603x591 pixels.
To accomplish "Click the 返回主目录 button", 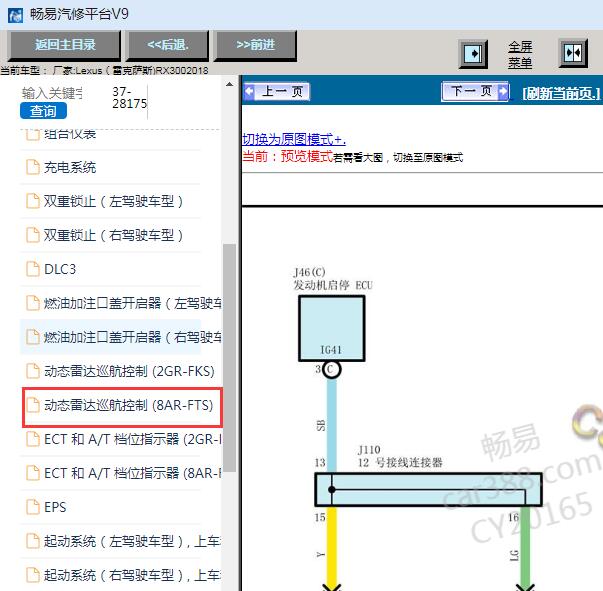I will 65,45.
